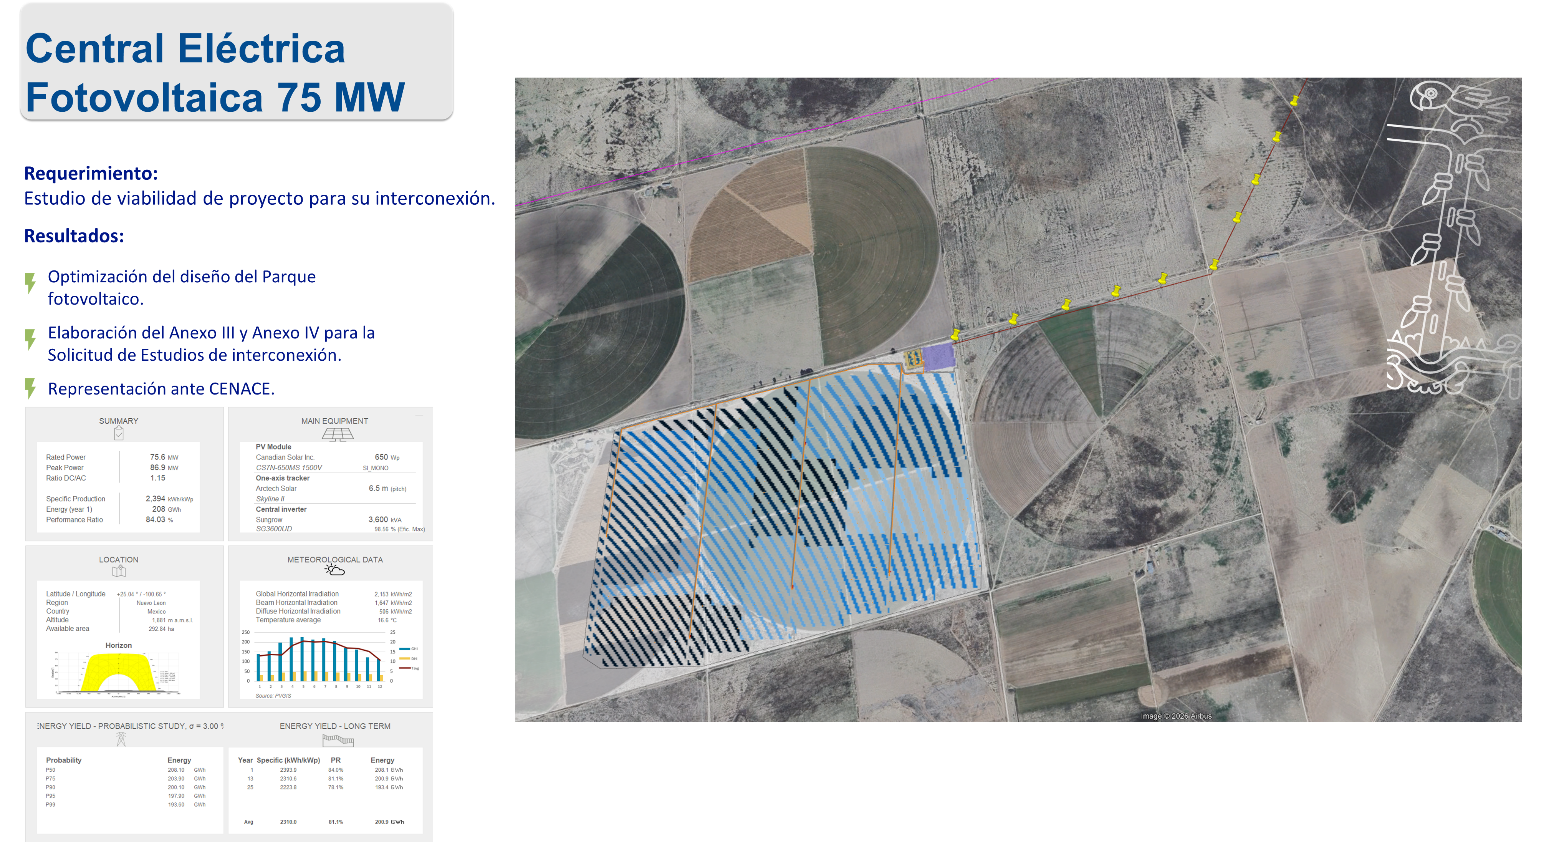The image size is (1559, 842).
Task: Click the 'MAIN EQUIPMENT' panel heading
Action: click(x=335, y=421)
